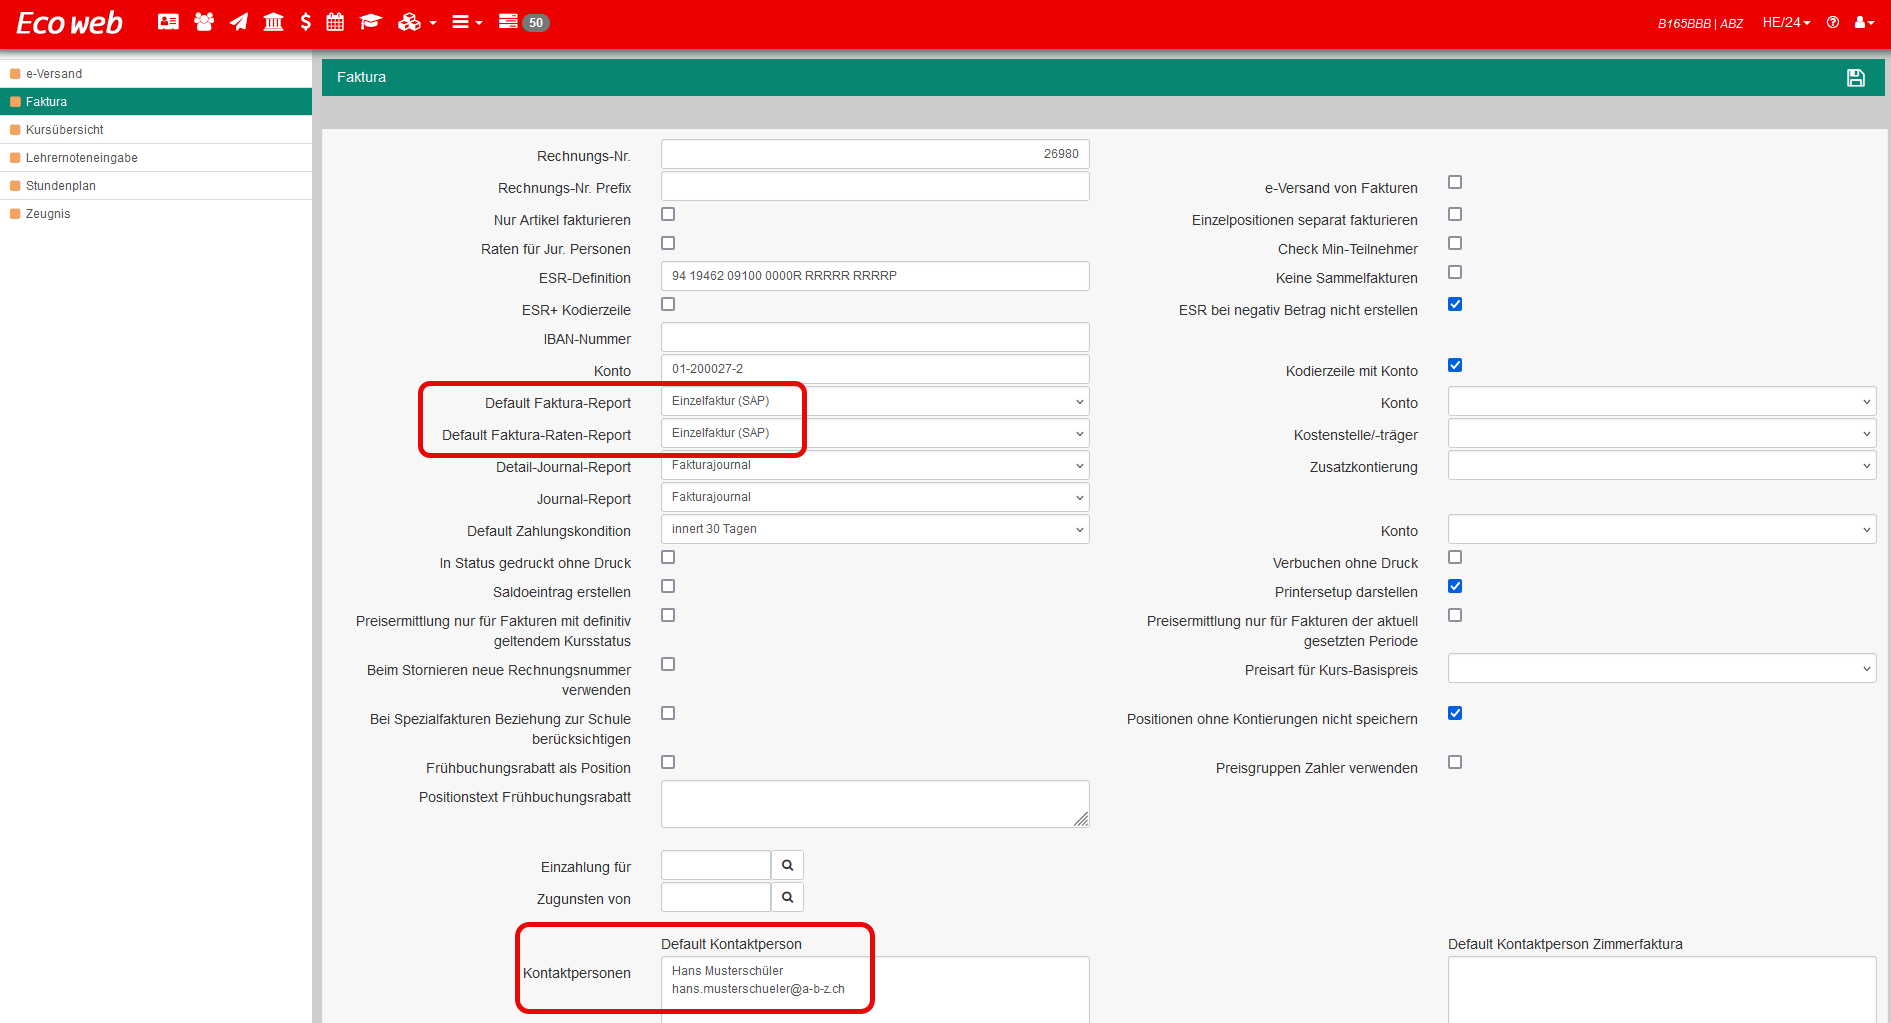Open Stundenplan in the sidebar
The width and height of the screenshot is (1891, 1023).
pyautogui.click(x=156, y=186)
